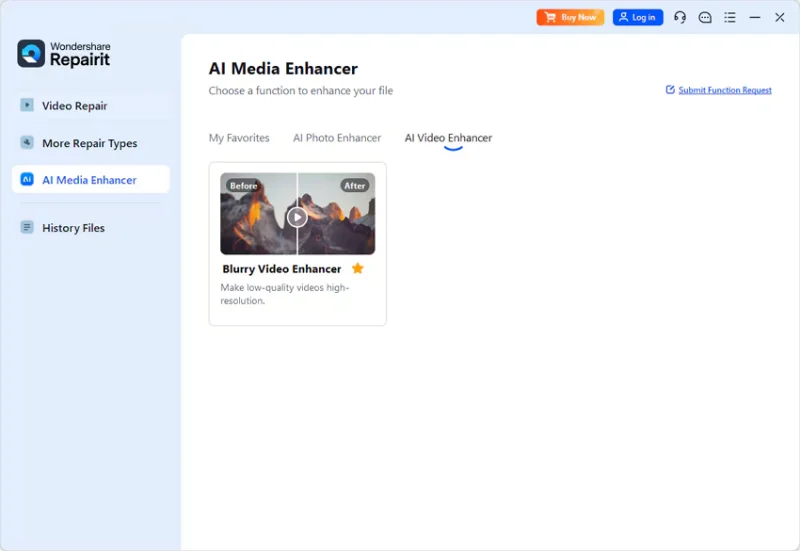Click the Blurry Video Enhancer title
The width and height of the screenshot is (800, 551).
[x=282, y=269]
